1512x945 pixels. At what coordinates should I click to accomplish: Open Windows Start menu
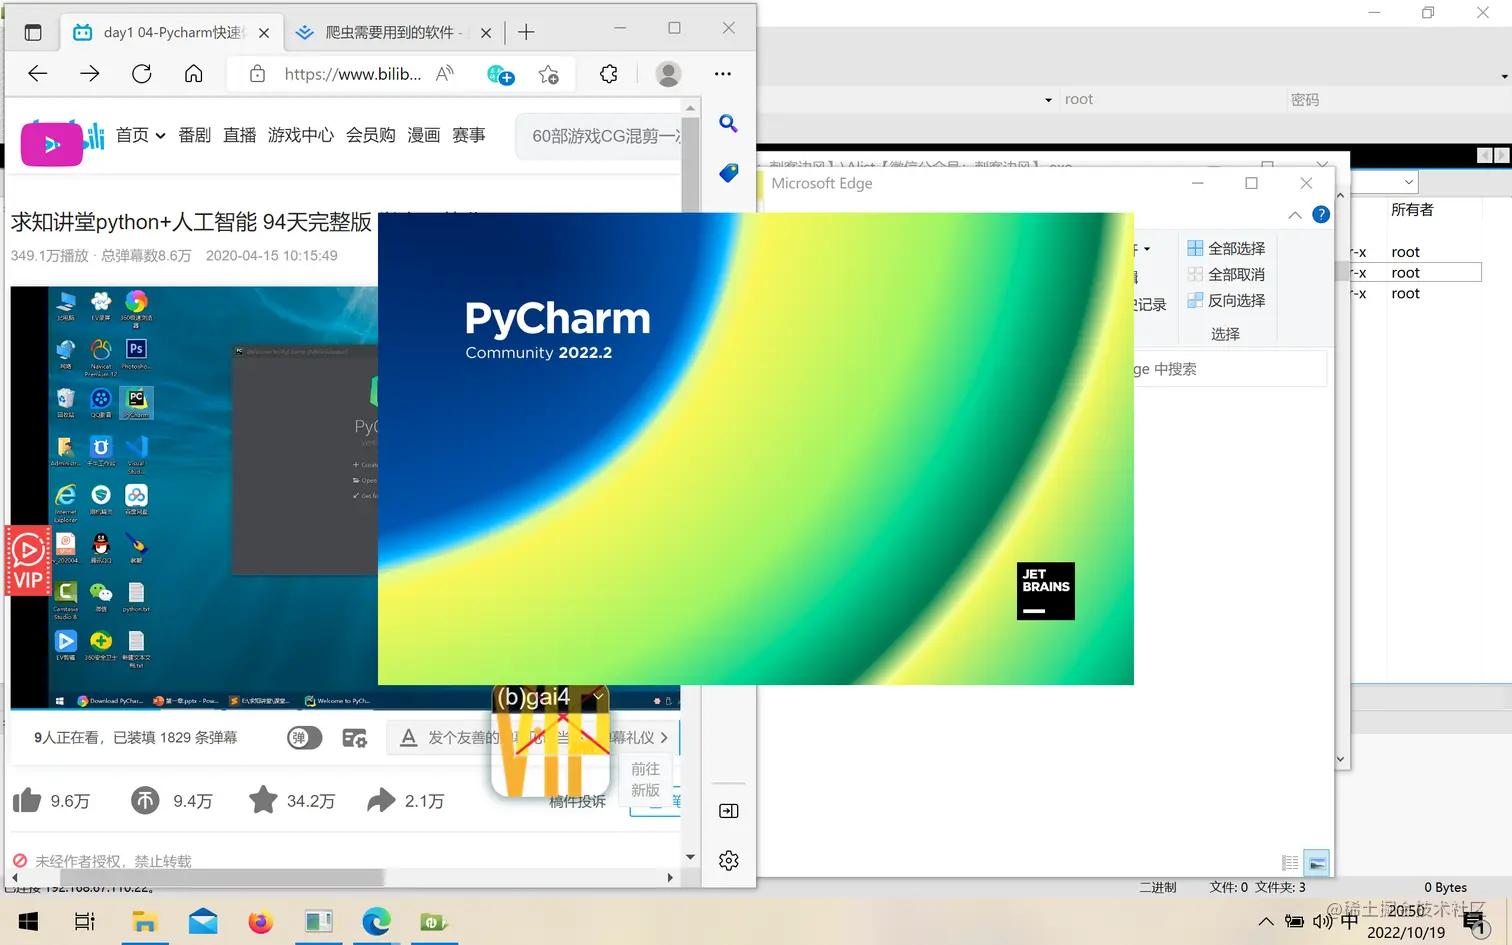[28, 921]
